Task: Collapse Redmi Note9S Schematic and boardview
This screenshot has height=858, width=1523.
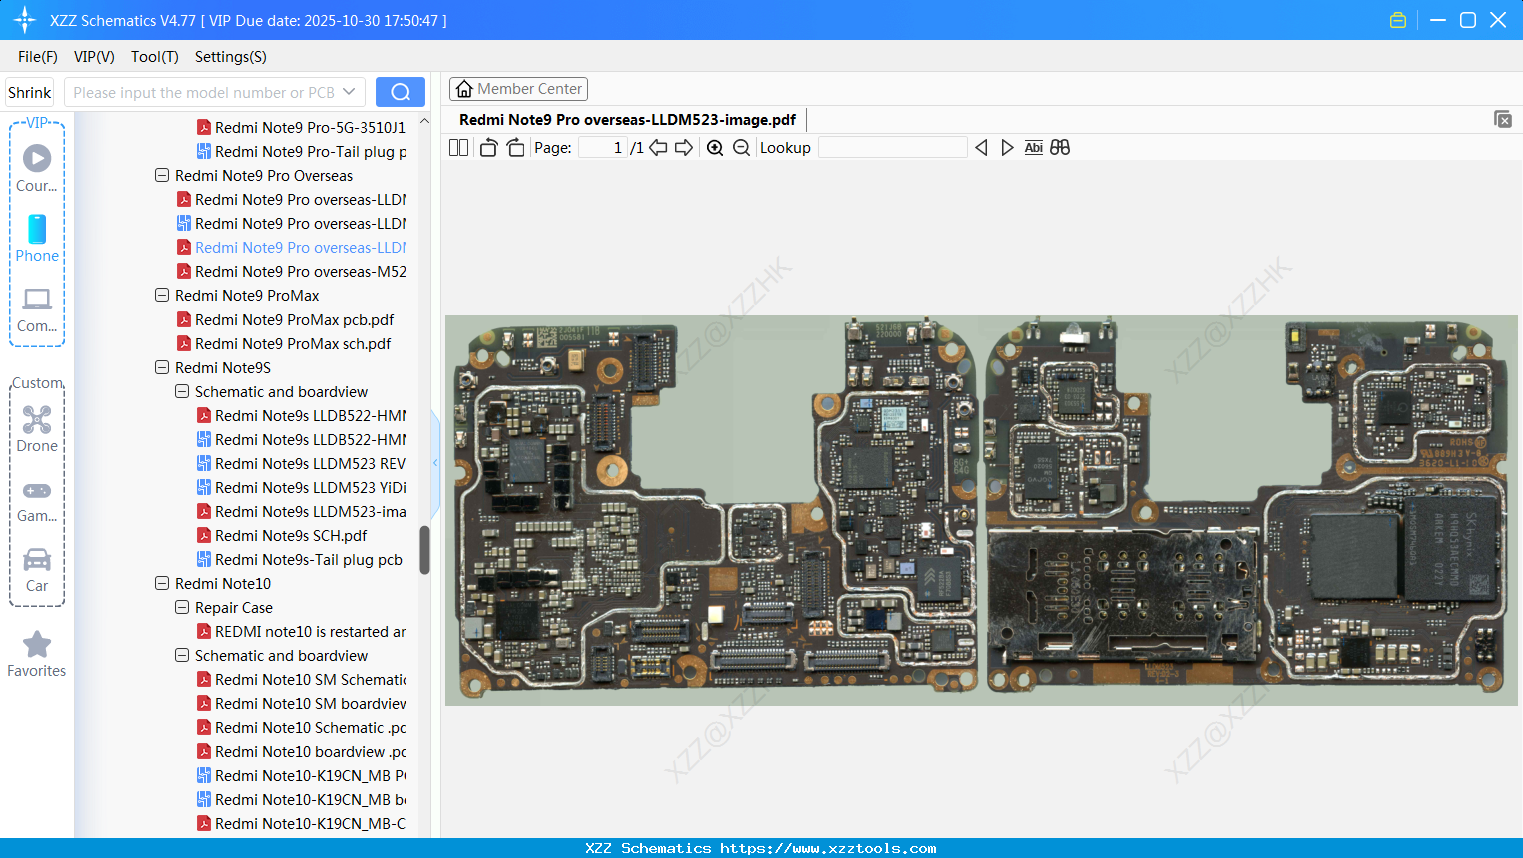Action: click(182, 391)
